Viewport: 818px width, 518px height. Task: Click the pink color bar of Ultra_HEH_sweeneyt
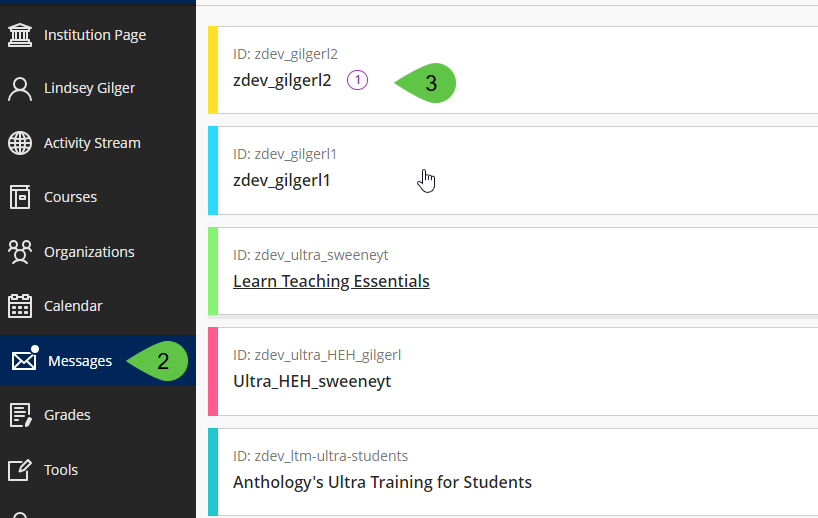213,371
